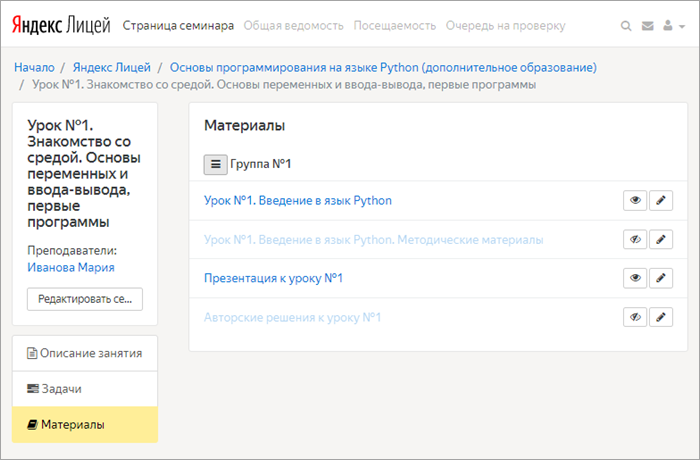
Task: Expand the user account dropdown
Action: click(674, 26)
